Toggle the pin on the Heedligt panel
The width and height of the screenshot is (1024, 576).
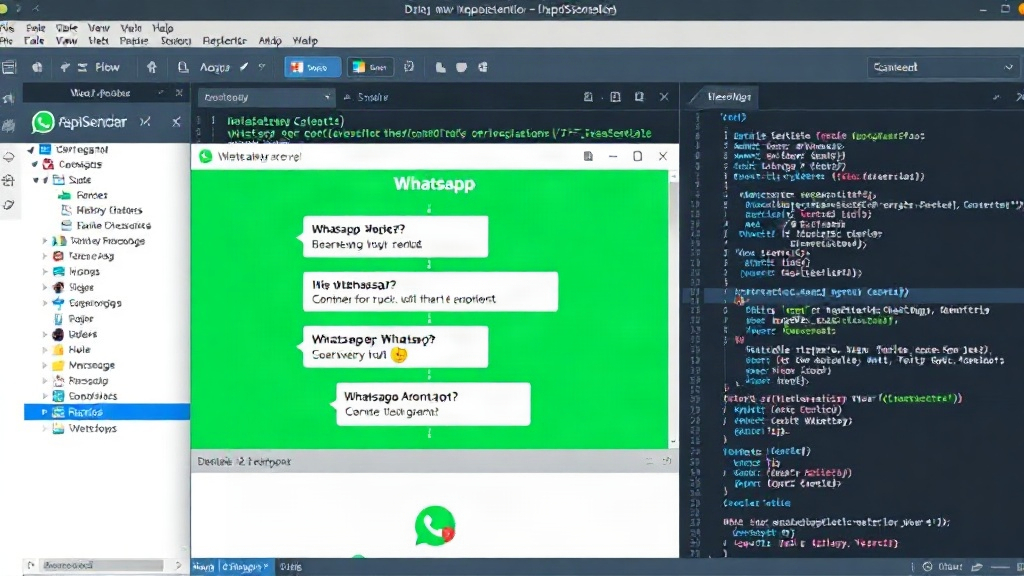pyautogui.click(x=996, y=97)
